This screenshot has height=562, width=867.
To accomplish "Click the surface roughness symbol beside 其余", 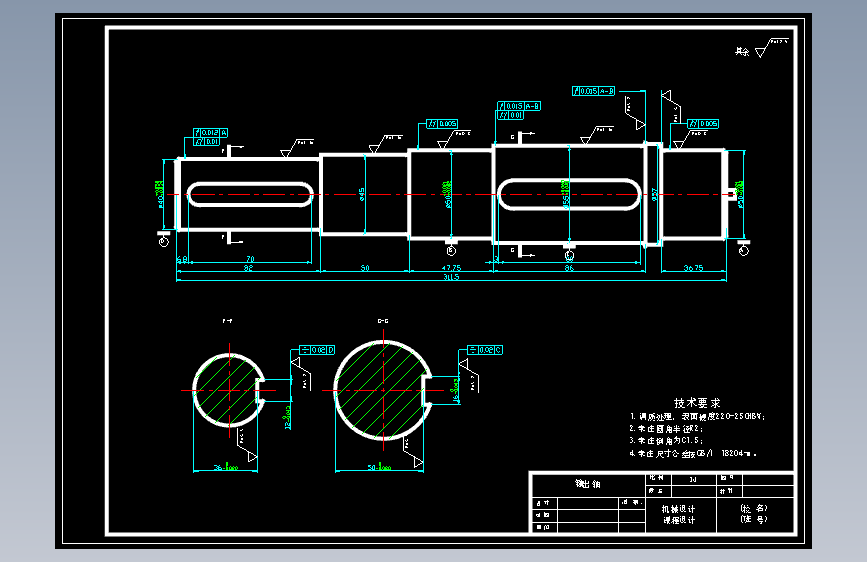I will (771, 48).
